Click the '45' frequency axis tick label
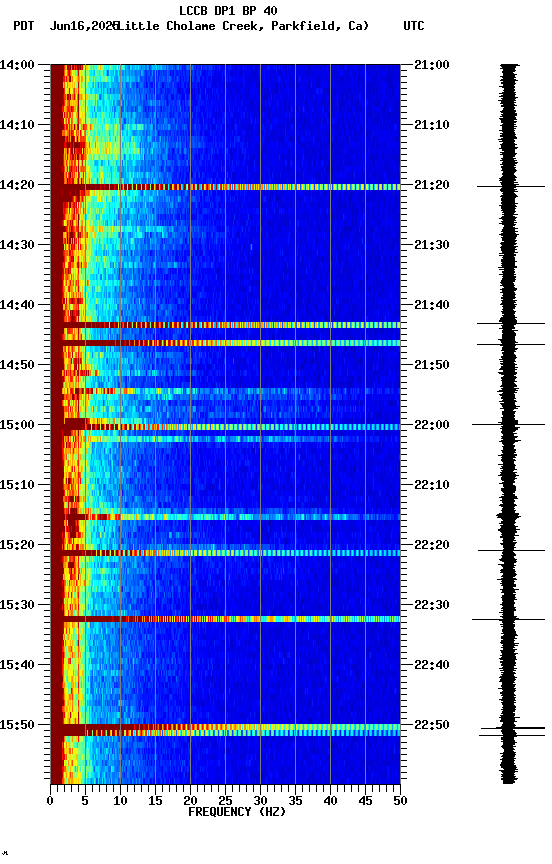This screenshot has width=552, height=864. (365, 801)
